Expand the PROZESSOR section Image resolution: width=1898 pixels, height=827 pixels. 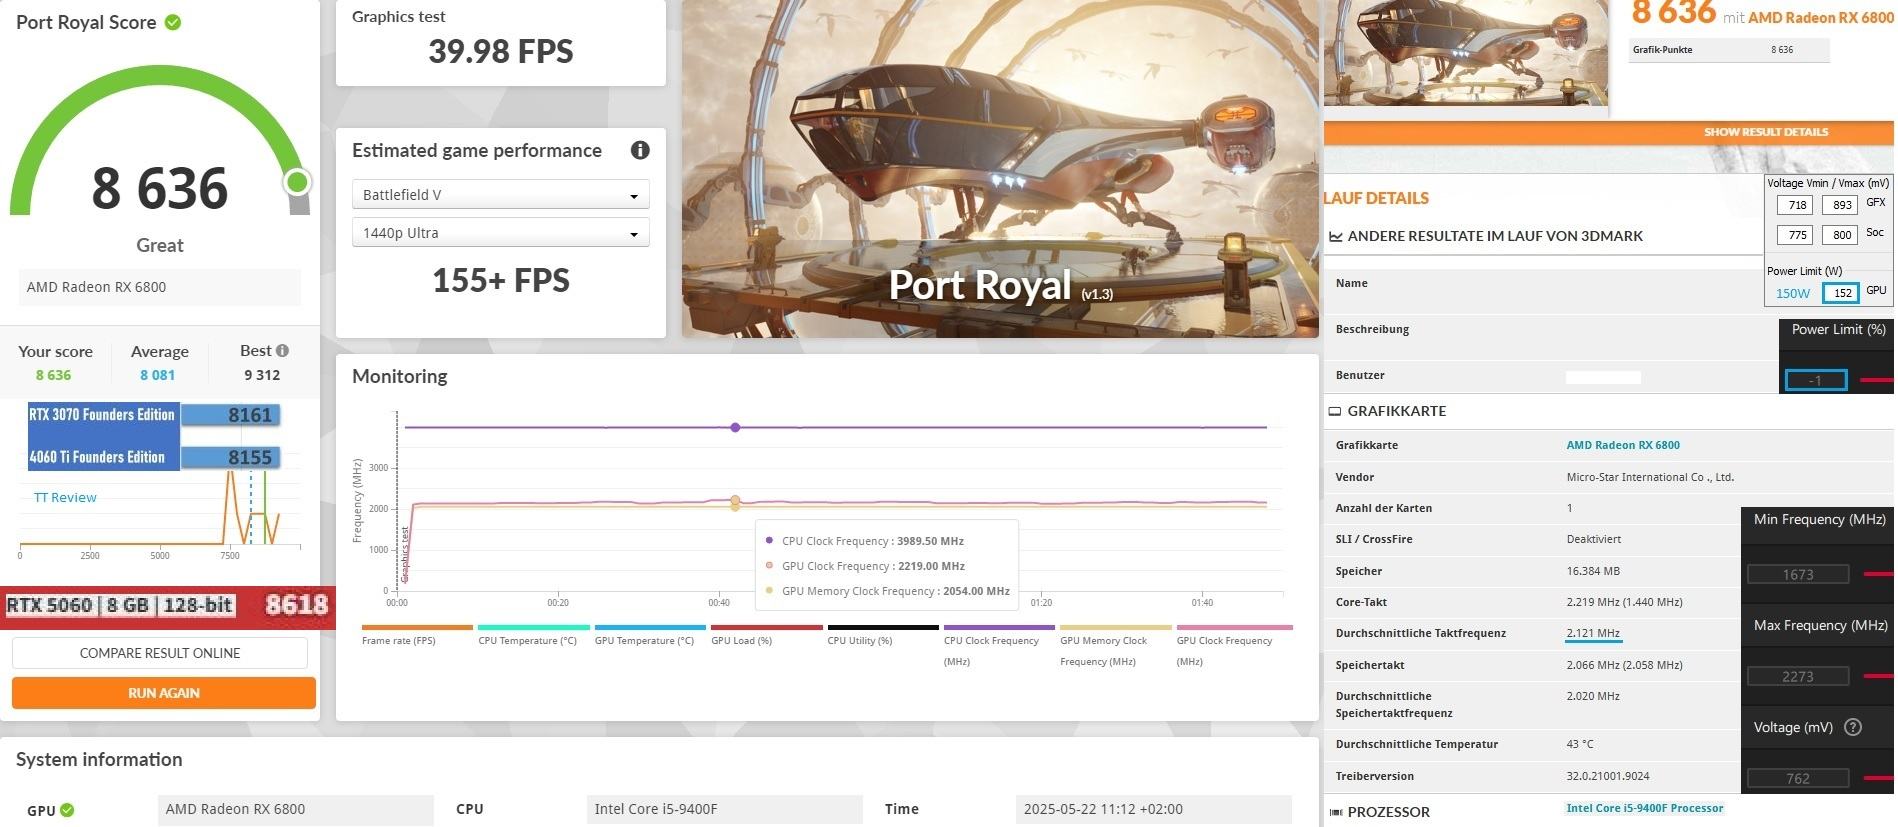(x=1388, y=812)
